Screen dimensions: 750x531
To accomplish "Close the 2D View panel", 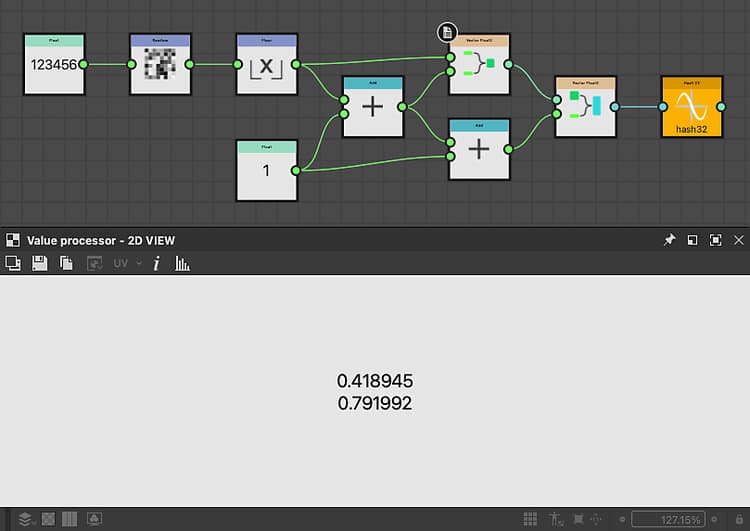I will [x=739, y=240].
